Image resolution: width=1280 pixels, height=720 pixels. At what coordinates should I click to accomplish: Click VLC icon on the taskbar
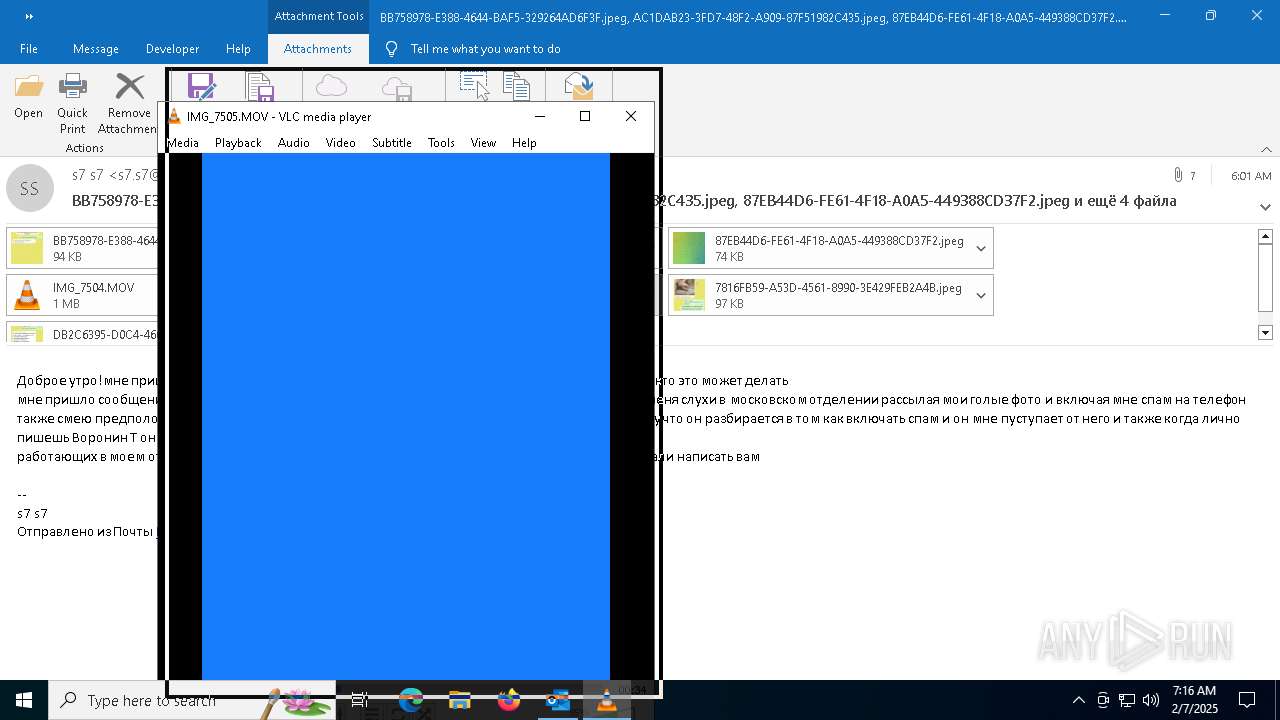tap(607, 700)
